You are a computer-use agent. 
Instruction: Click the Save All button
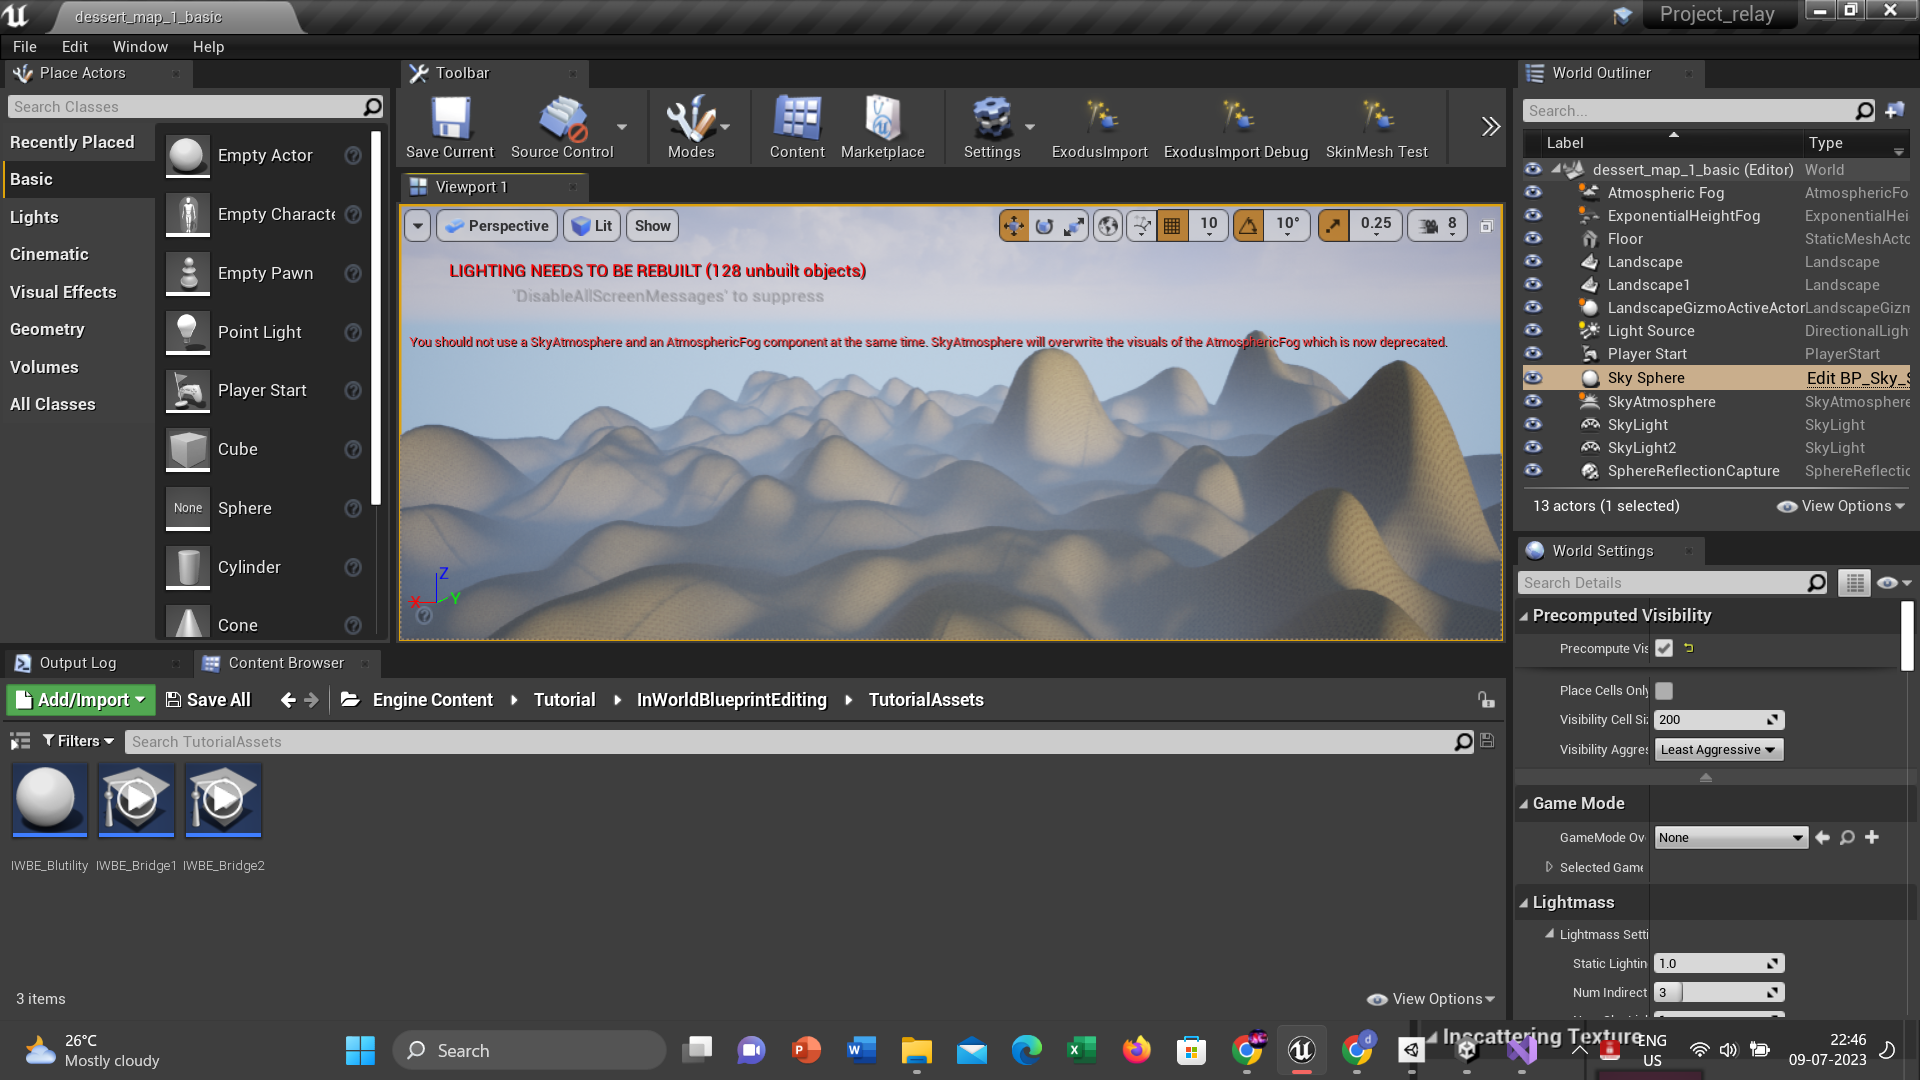pyautogui.click(x=208, y=700)
